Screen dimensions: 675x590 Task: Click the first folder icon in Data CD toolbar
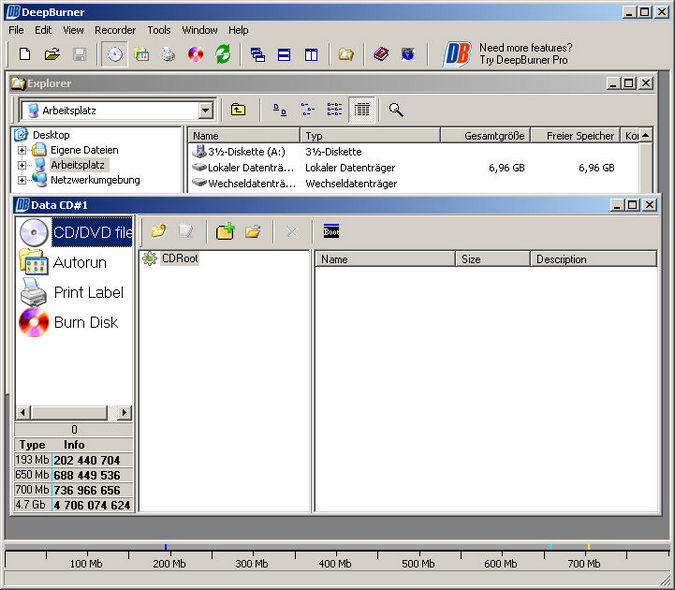click(x=159, y=232)
